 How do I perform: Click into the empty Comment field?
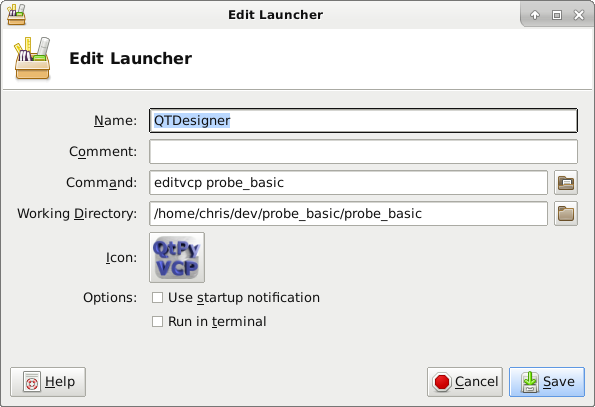point(364,151)
